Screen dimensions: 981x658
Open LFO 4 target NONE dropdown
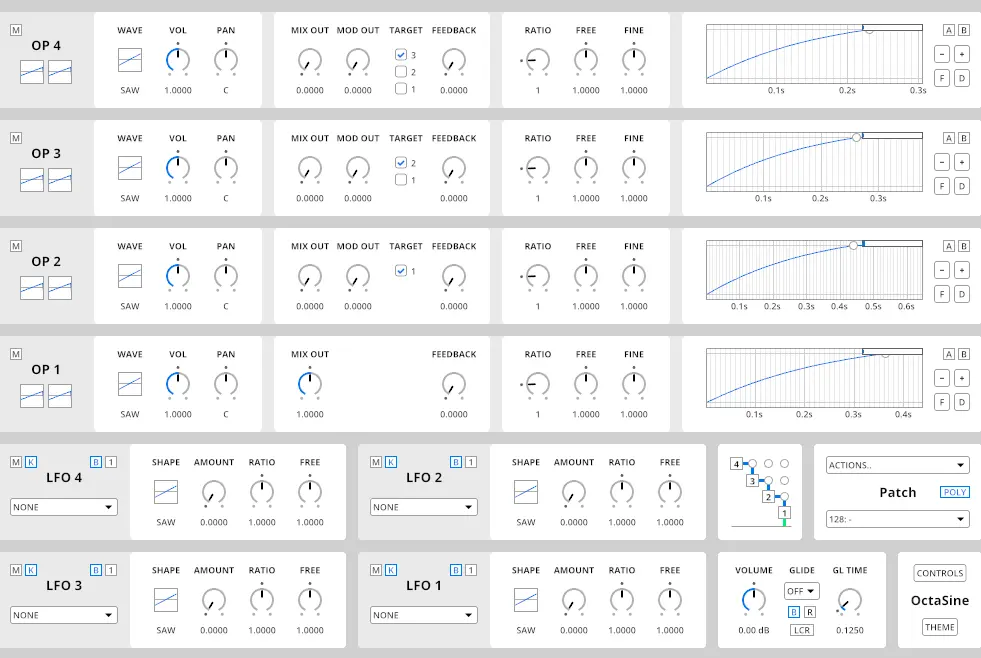(x=64, y=507)
